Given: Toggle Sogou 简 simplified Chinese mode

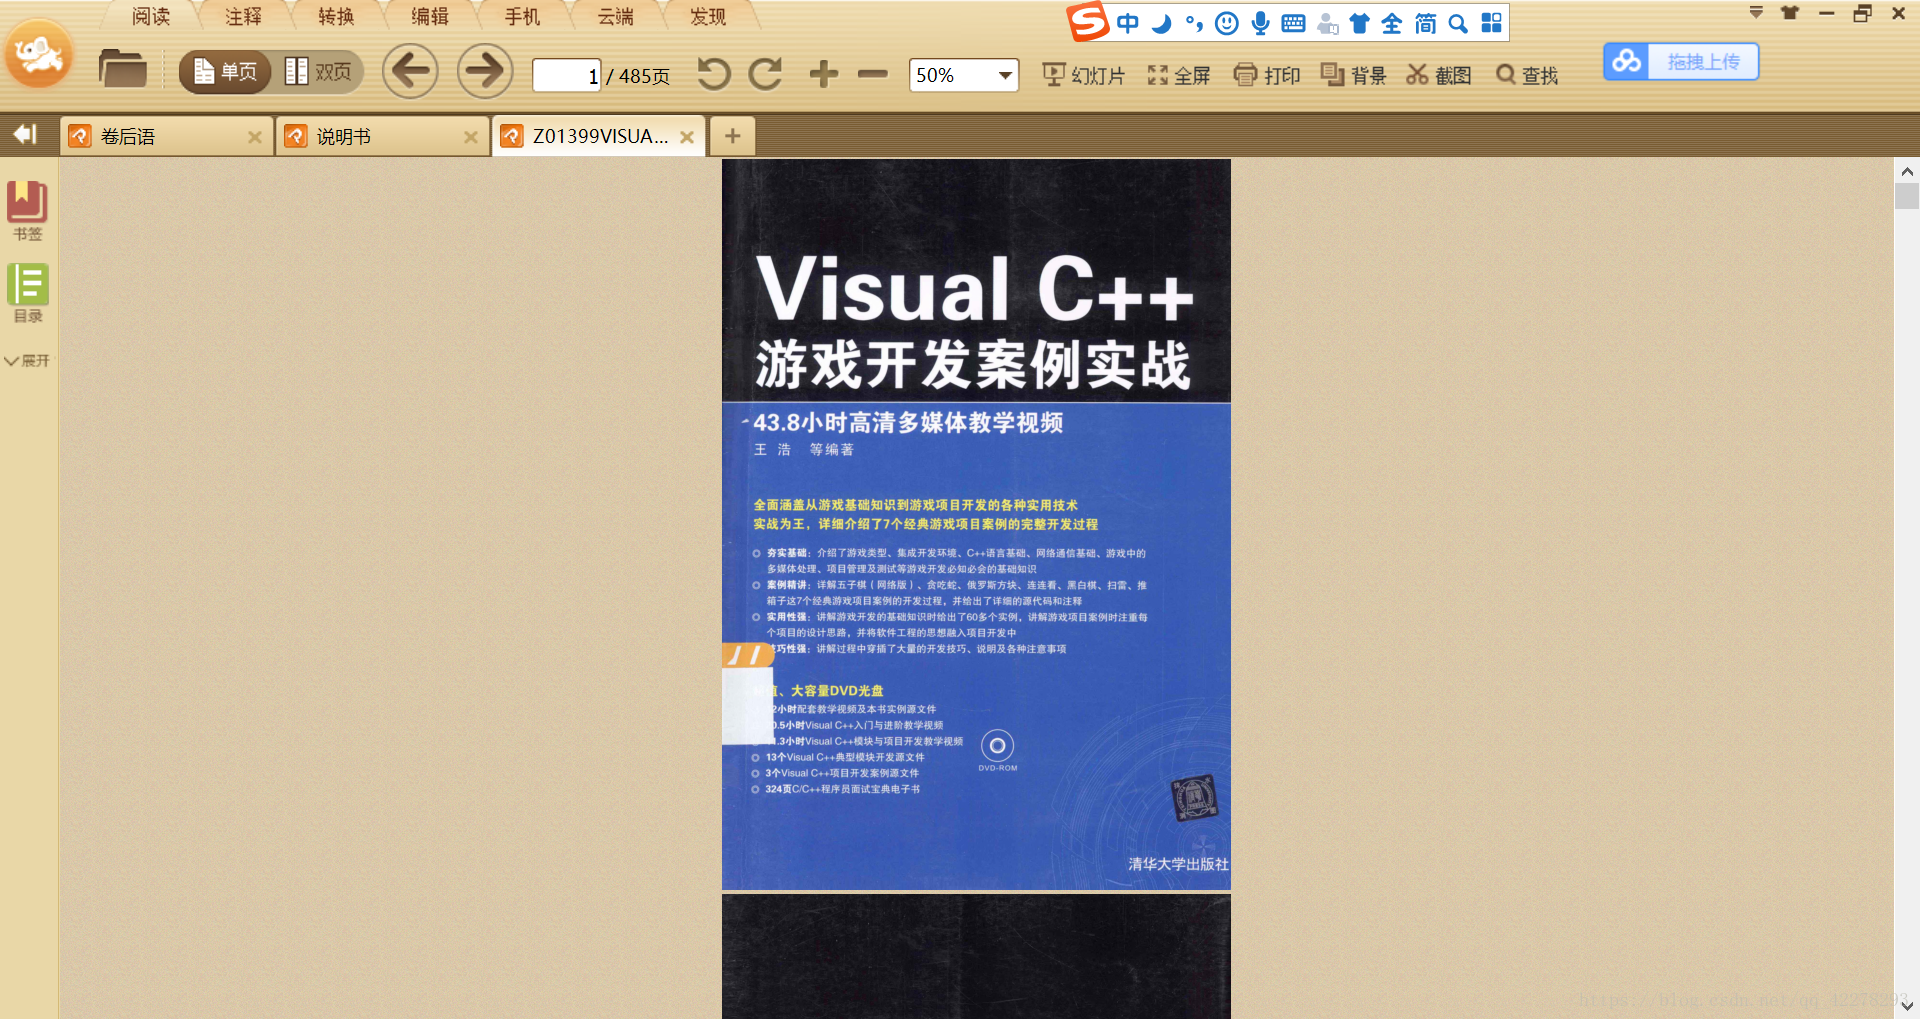Looking at the screenshot, I should (x=1425, y=23).
